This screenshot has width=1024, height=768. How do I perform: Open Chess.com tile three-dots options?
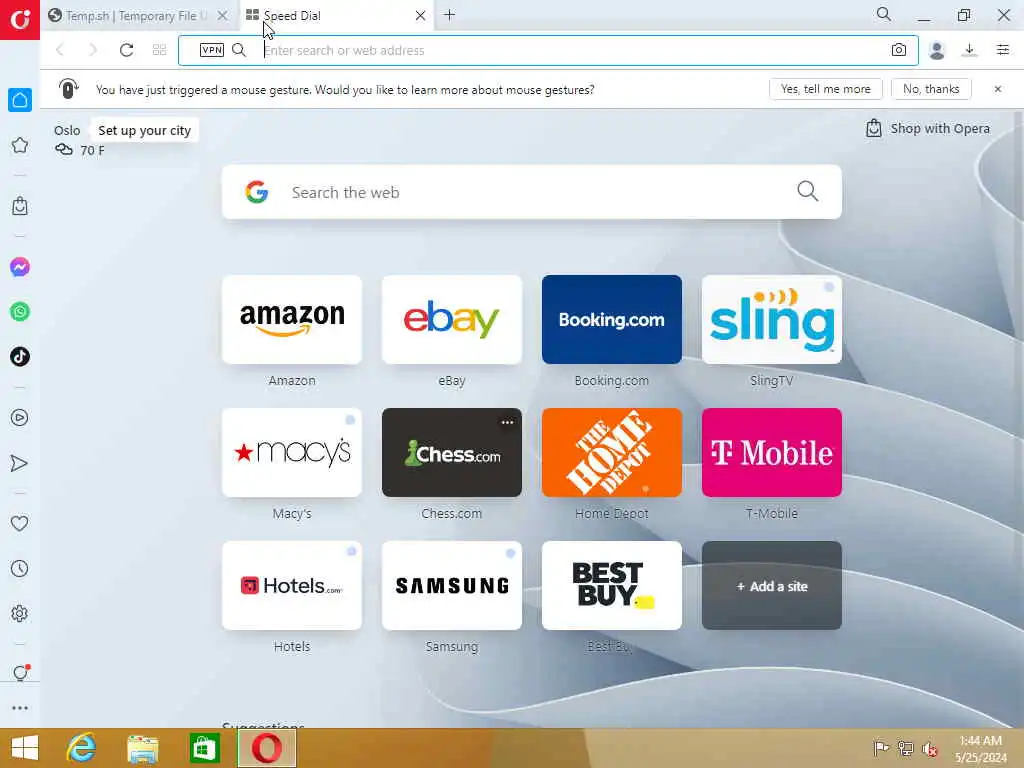tap(507, 423)
